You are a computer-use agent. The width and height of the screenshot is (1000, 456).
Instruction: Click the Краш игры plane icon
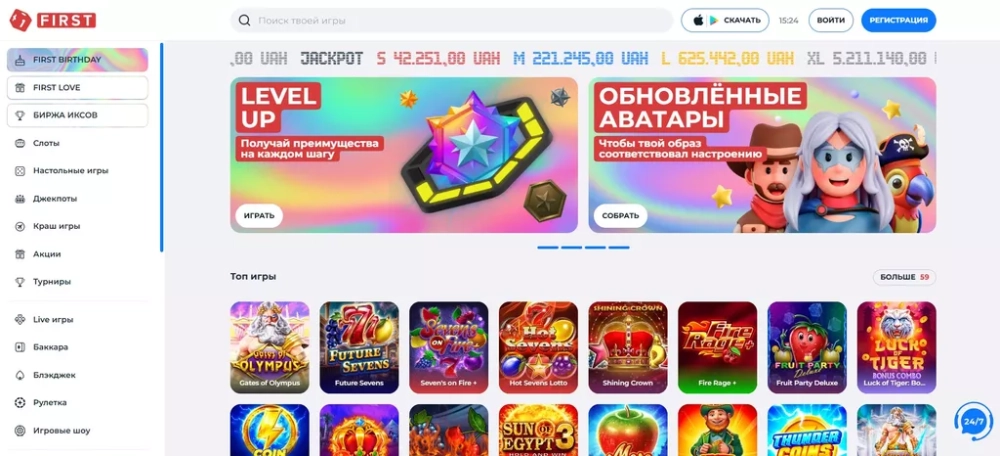(20, 226)
